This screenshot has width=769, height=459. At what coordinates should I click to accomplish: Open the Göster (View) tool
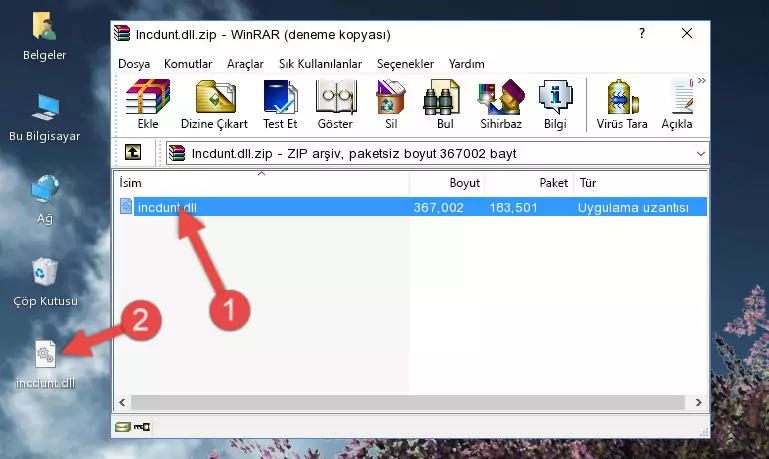(x=335, y=104)
